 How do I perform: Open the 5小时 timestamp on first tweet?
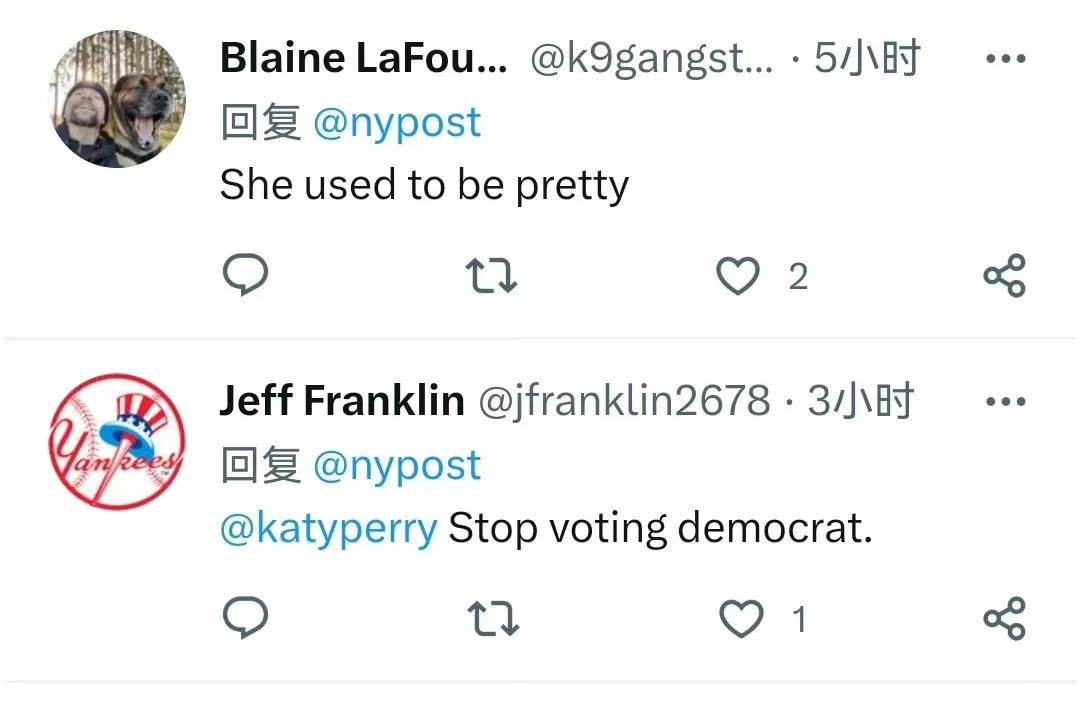[x=867, y=58]
